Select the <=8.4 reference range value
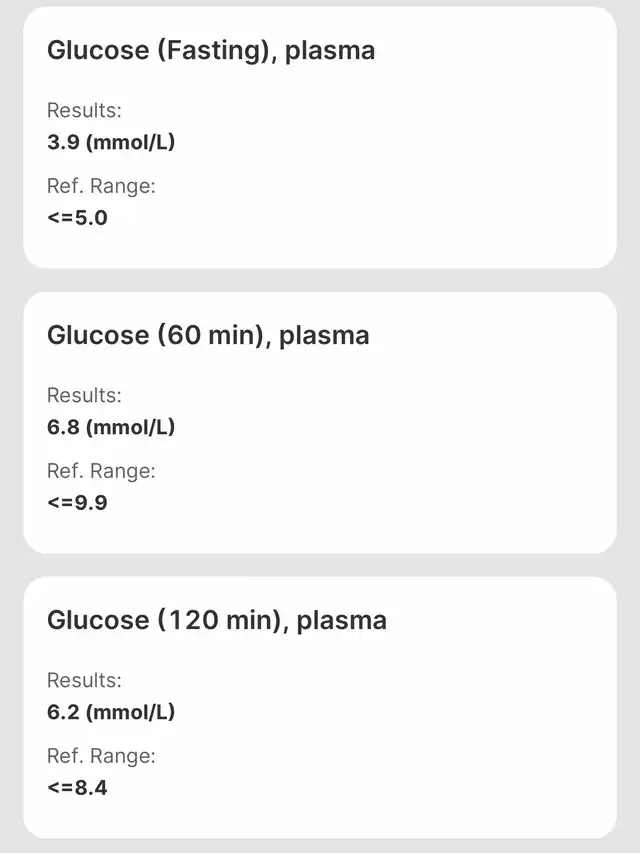Viewport: 640px width, 853px height. [x=77, y=787]
